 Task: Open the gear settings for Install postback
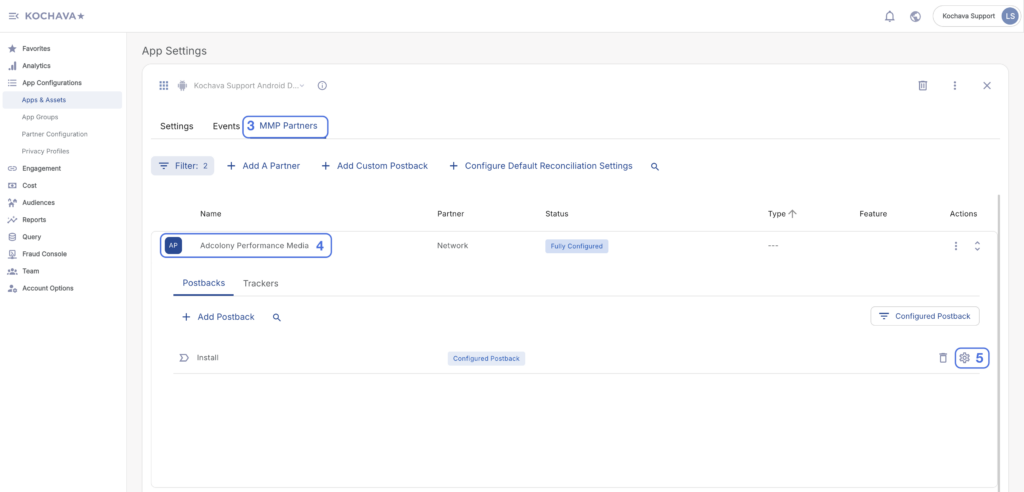964,358
